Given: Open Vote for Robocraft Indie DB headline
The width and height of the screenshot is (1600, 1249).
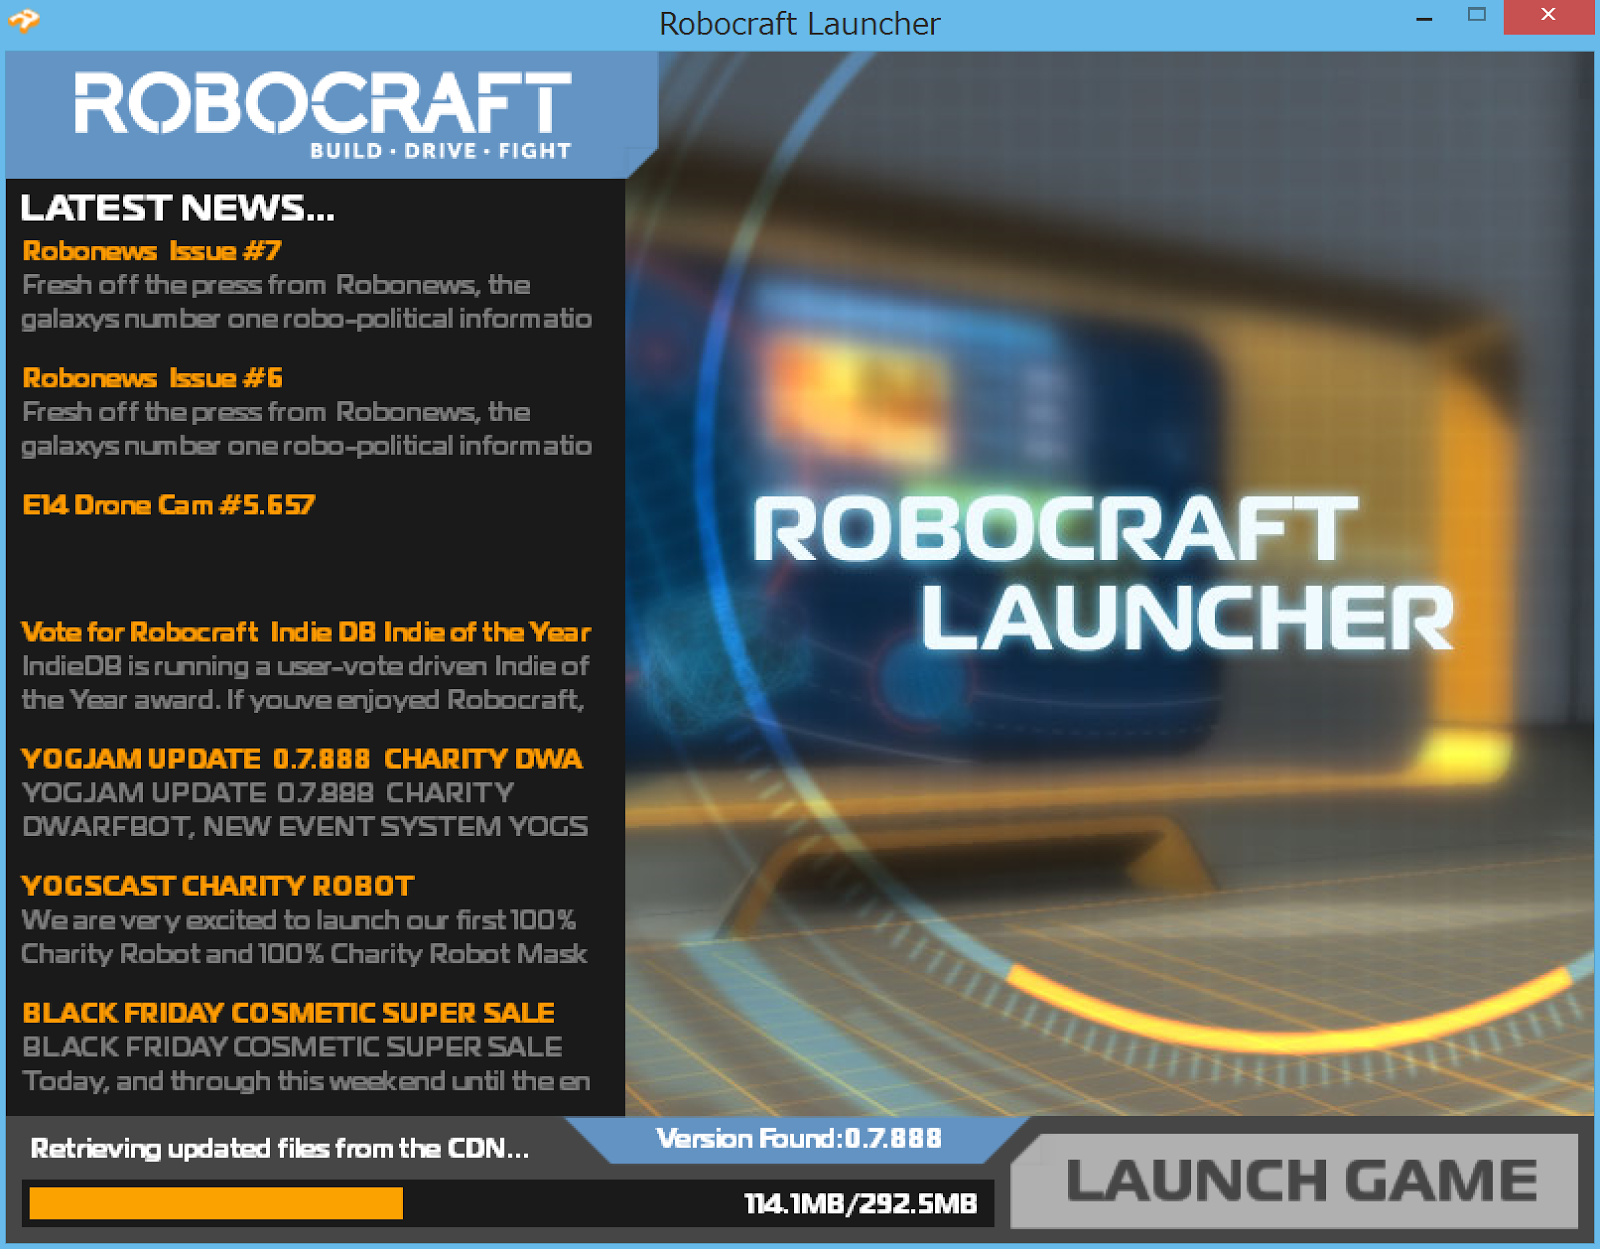Looking at the screenshot, I should click(x=306, y=631).
